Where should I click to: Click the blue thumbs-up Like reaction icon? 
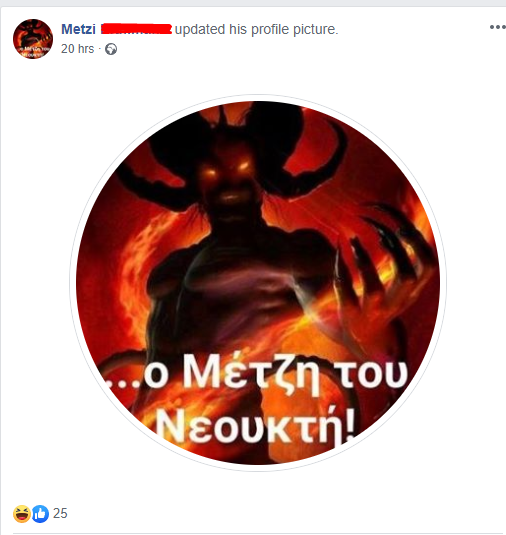[x=40, y=514]
